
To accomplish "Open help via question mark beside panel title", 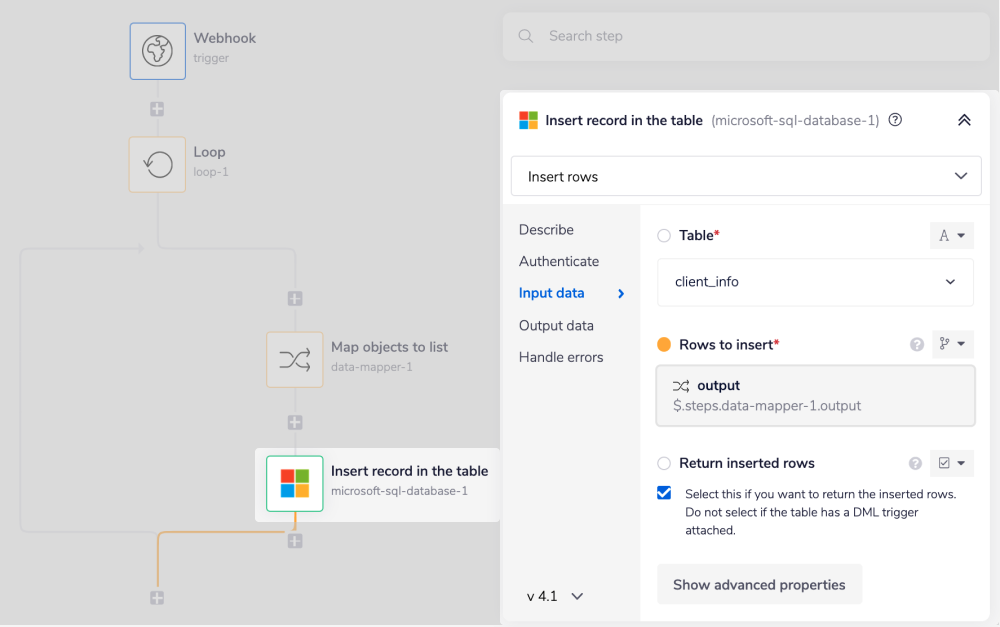I will point(894,119).
